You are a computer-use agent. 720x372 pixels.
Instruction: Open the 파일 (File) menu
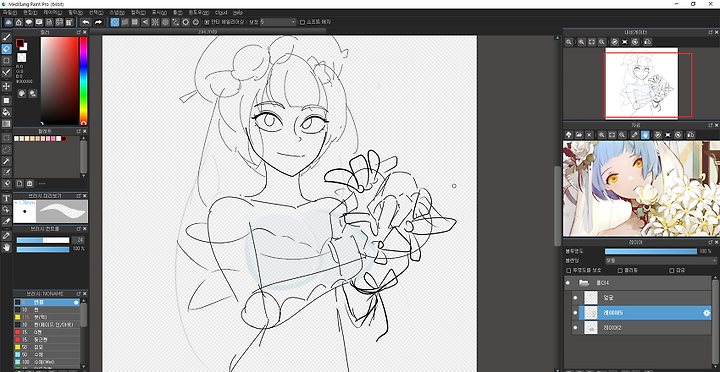click(10, 13)
